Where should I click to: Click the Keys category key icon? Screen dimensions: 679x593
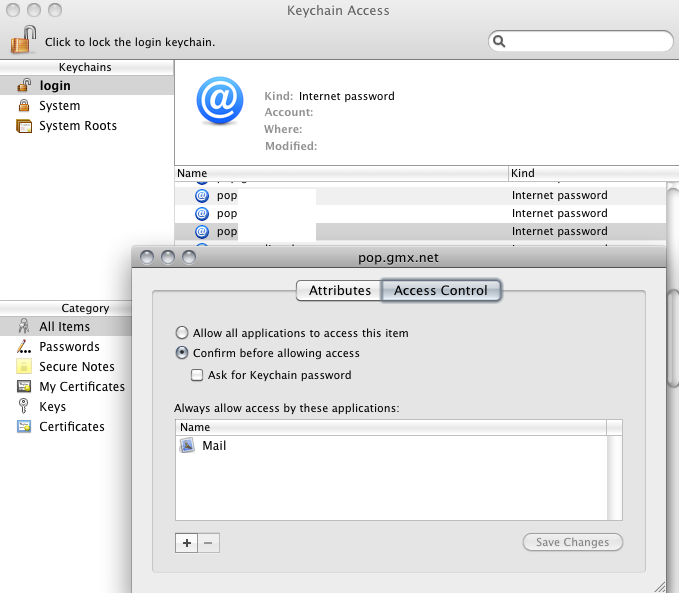(23, 406)
